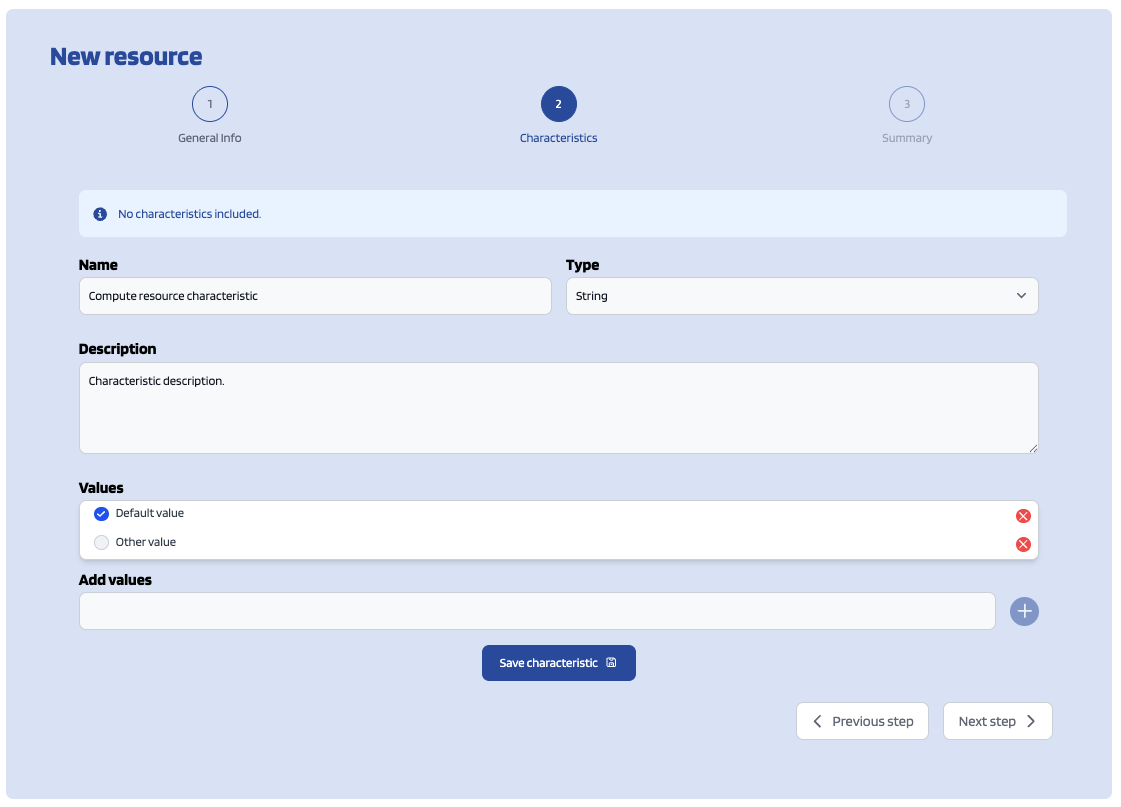Image resolution: width=1121 pixels, height=807 pixels.
Task: Click the empty Add values input
Action: click(x=537, y=611)
